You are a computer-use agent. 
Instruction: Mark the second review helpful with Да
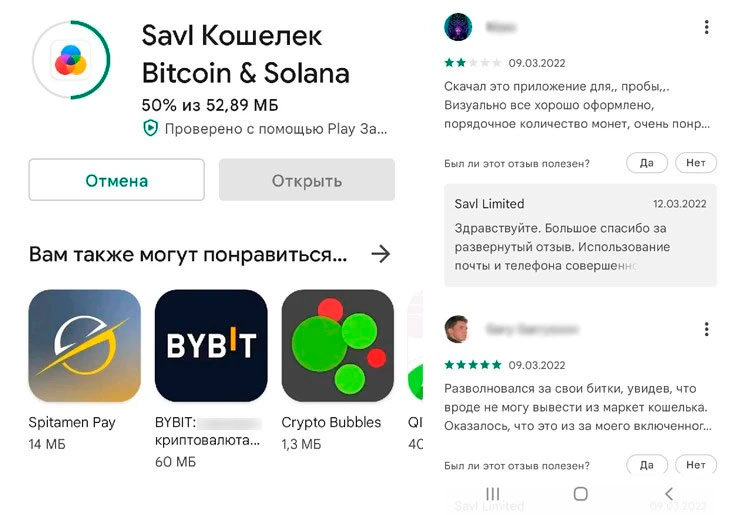[647, 465]
